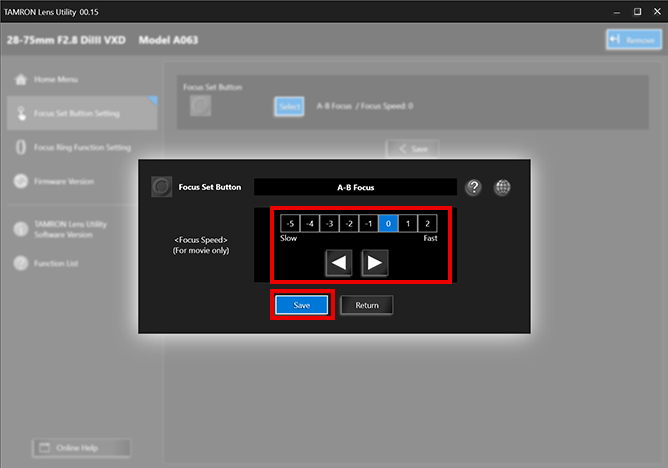668x468 pixels.
Task: Click the A-B Focus function field
Action: click(x=355, y=187)
